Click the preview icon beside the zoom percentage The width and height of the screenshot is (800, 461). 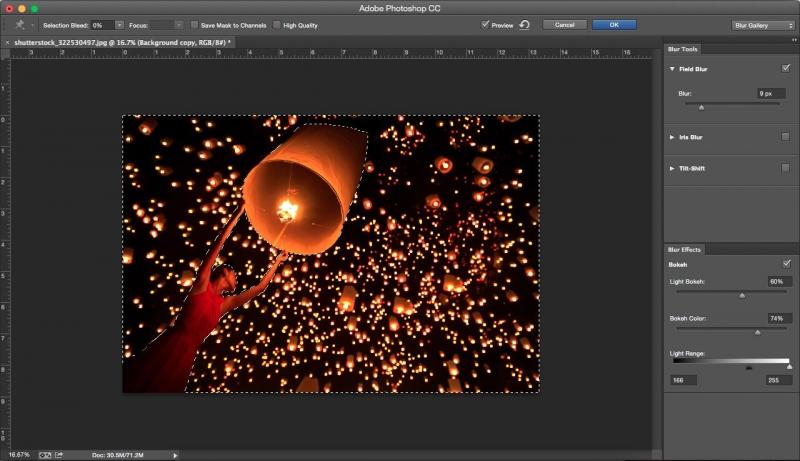pyautogui.click(x=44, y=454)
